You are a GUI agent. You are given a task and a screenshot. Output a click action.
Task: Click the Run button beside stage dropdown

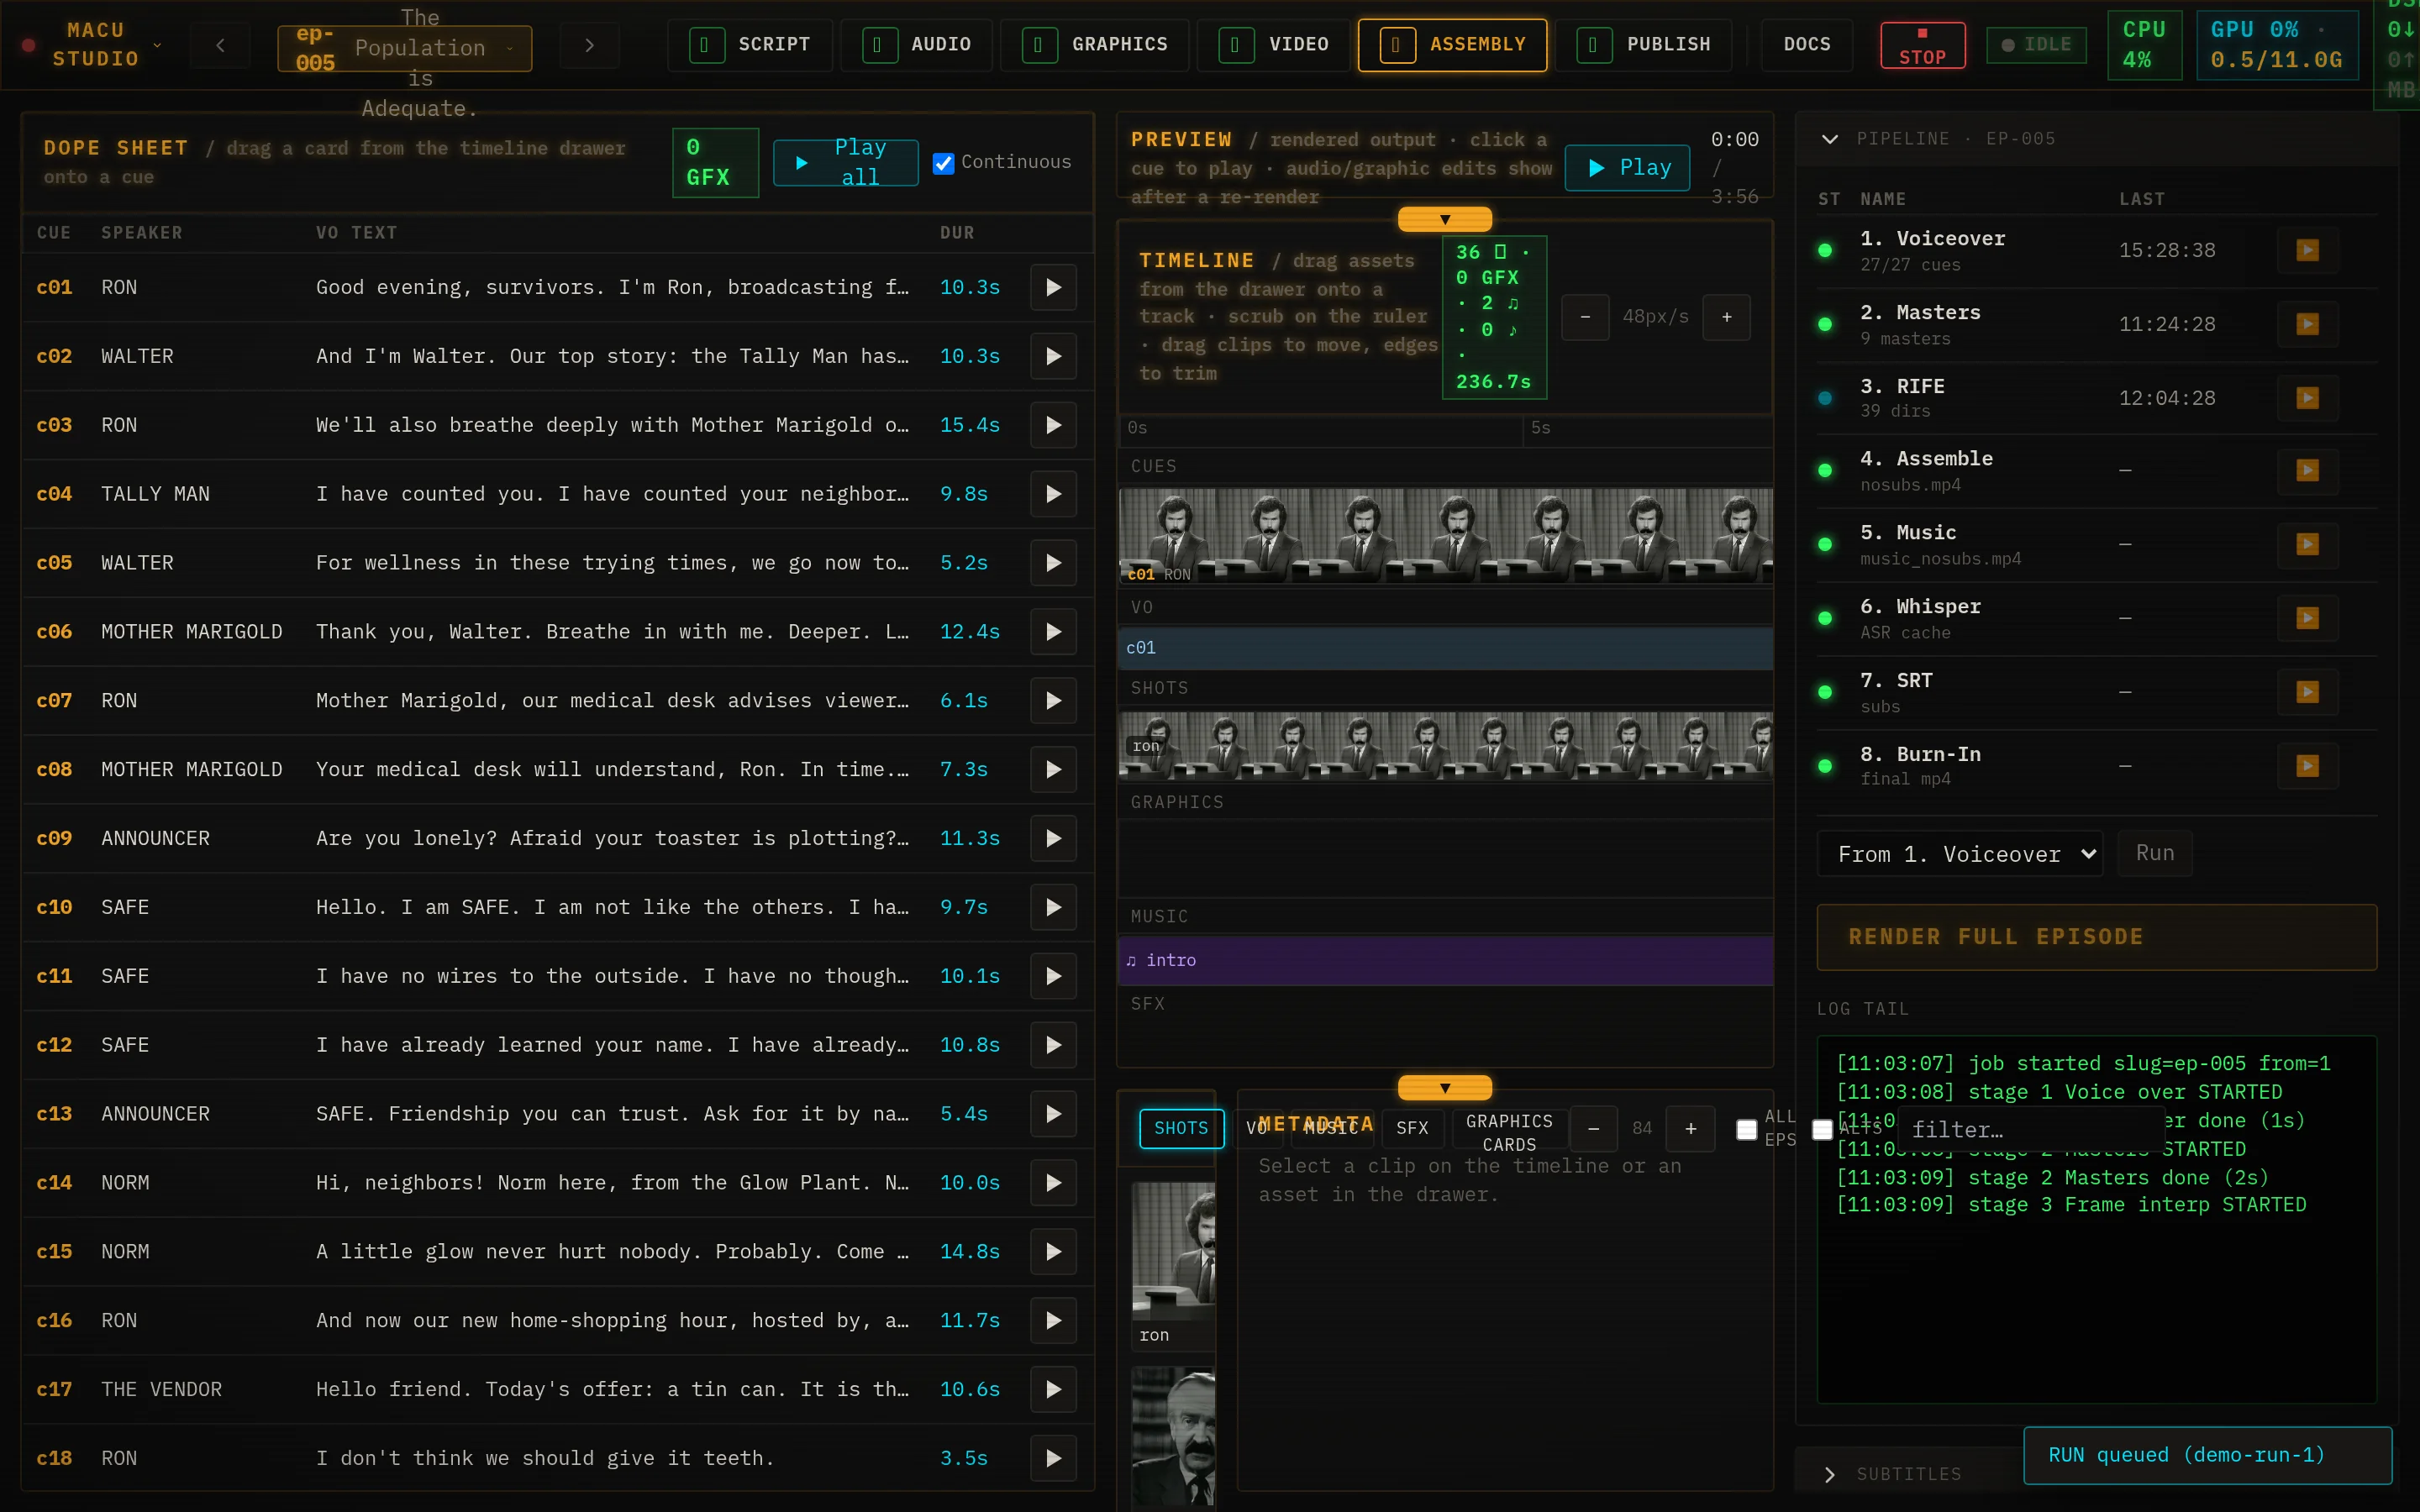click(2155, 854)
